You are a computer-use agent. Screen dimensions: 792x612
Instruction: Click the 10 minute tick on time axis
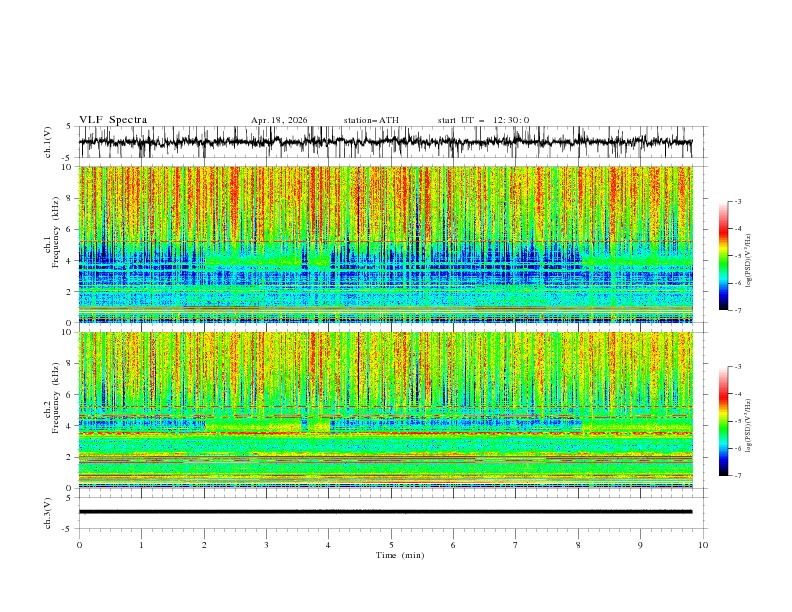[703, 545]
